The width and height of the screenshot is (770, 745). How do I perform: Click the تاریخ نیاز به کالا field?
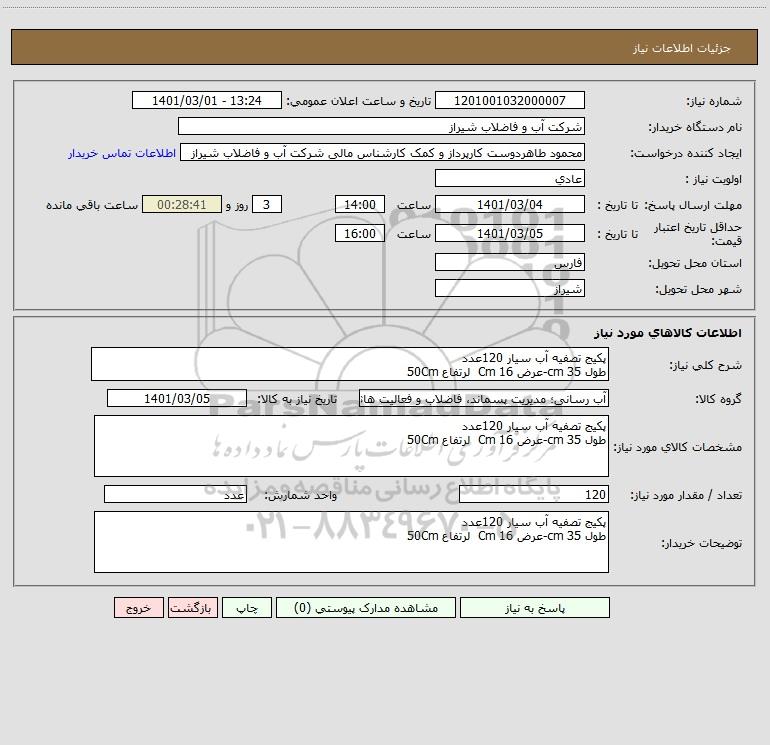point(177,398)
